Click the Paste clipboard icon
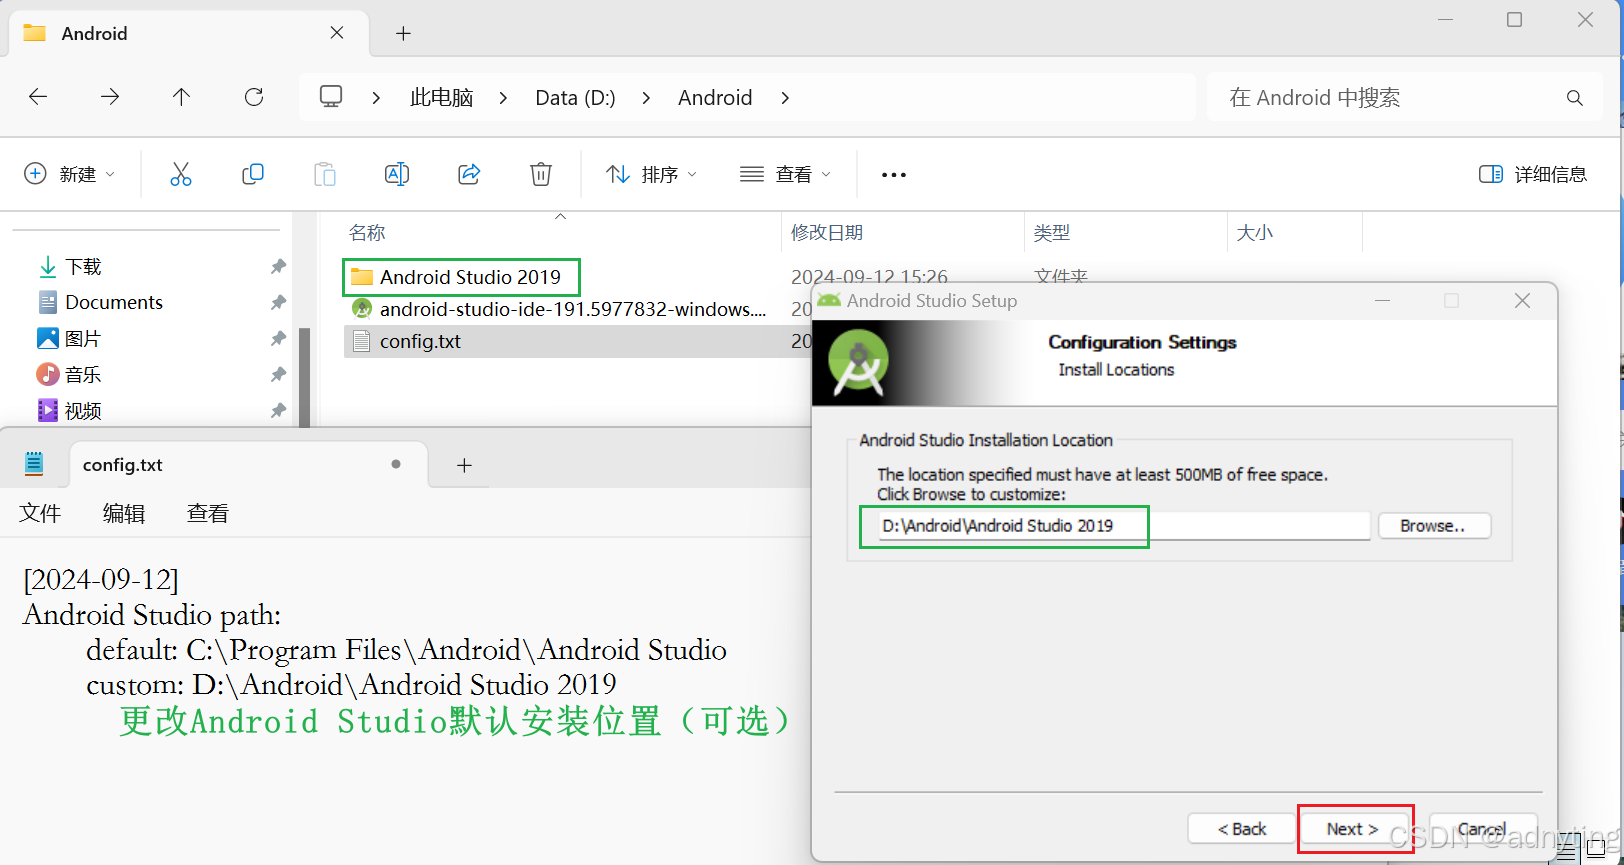 pyautogui.click(x=325, y=174)
